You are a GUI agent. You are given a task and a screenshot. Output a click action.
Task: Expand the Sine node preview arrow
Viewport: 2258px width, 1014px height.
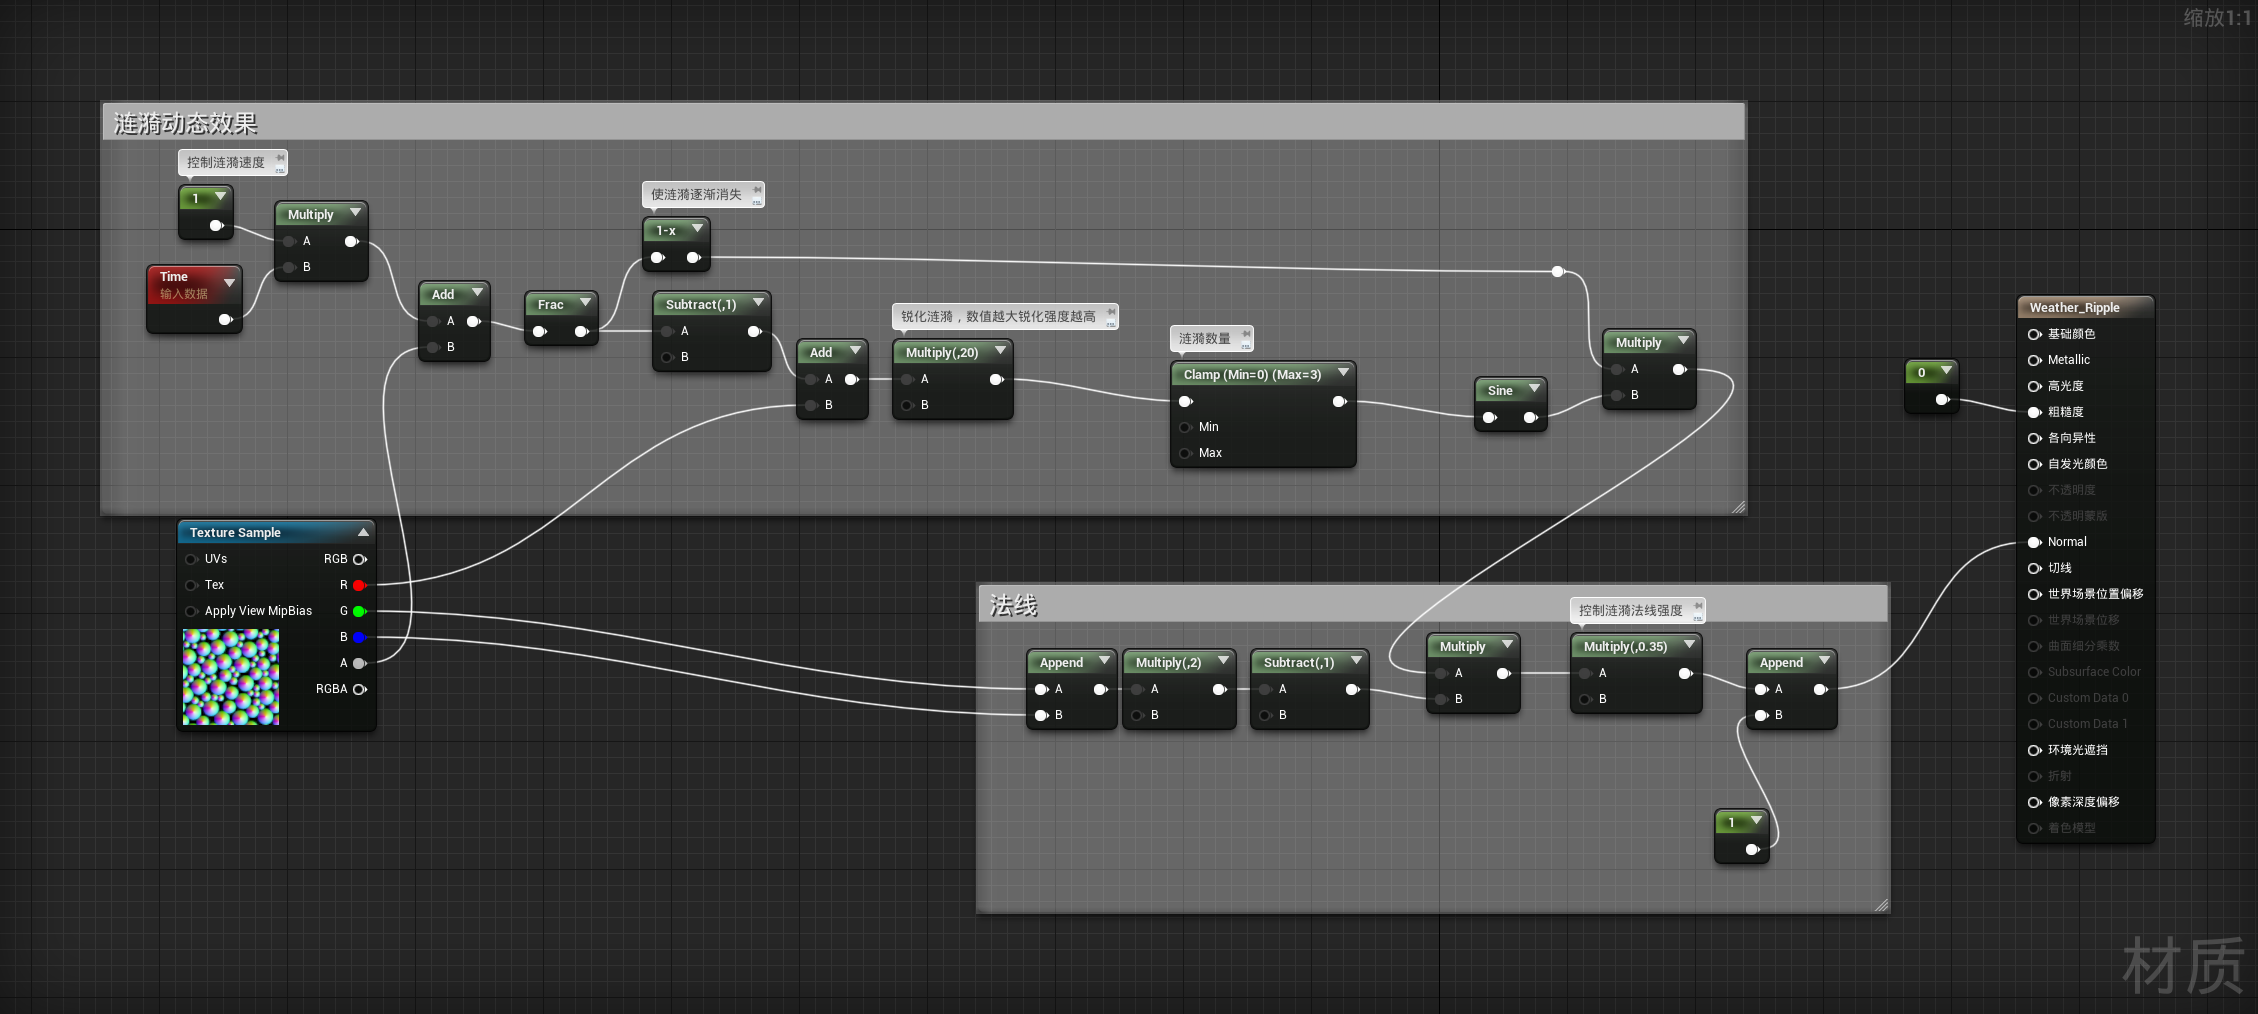(1534, 389)
